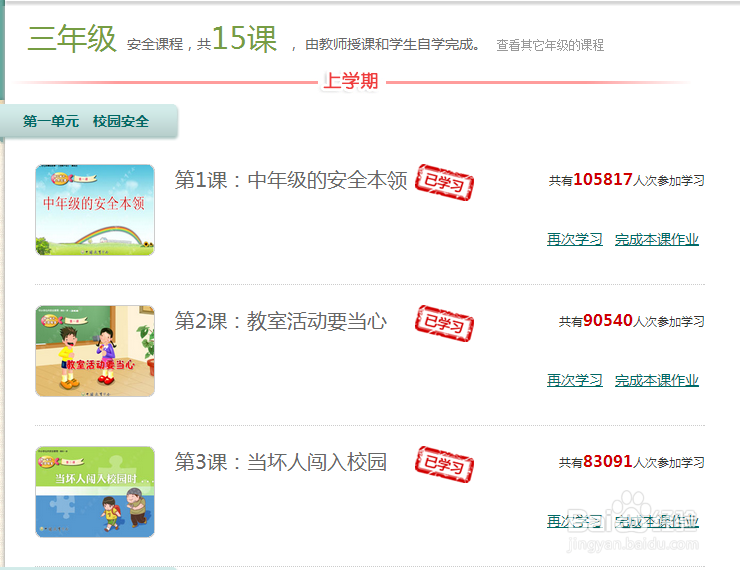
Task: Open lesson title 第3课:当坏人闯入校园
Action: tap(281, 461)
